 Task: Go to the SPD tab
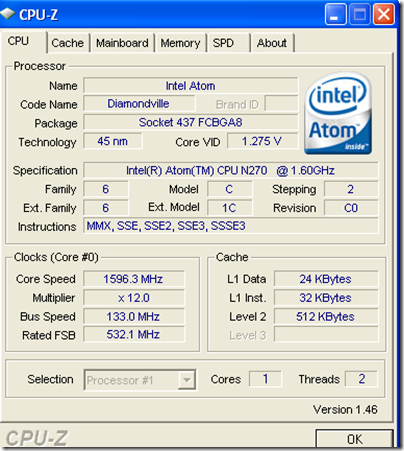[x=228, y=43]
